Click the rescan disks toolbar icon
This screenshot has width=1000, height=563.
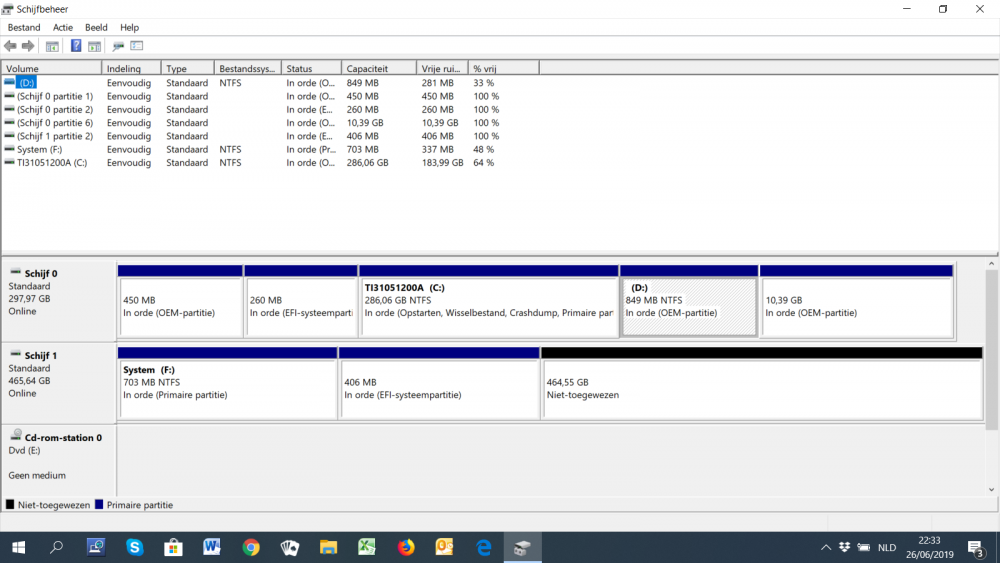tap(118, 46)
